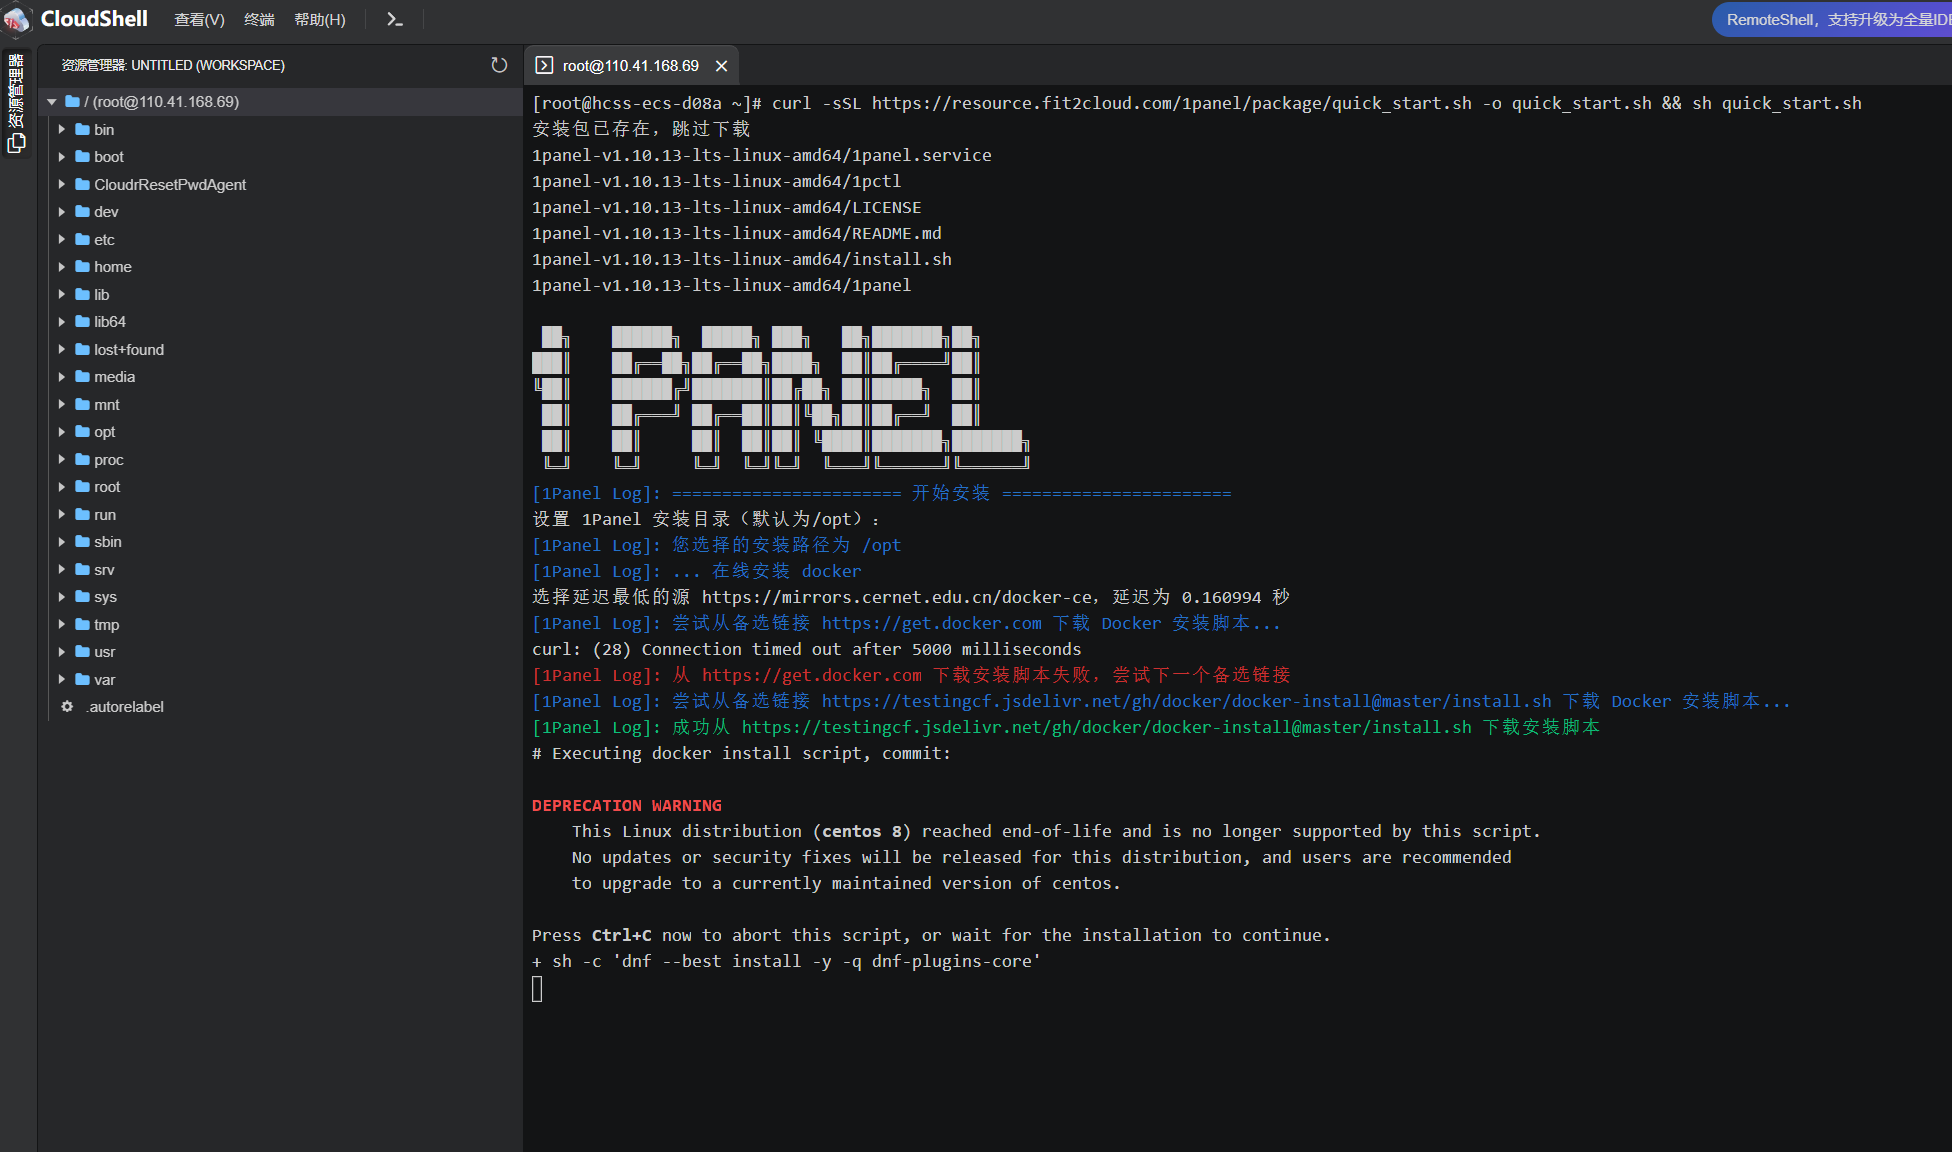Open the 查看(V) menu
The image size is (1952, 1152).
coord(199,20)
